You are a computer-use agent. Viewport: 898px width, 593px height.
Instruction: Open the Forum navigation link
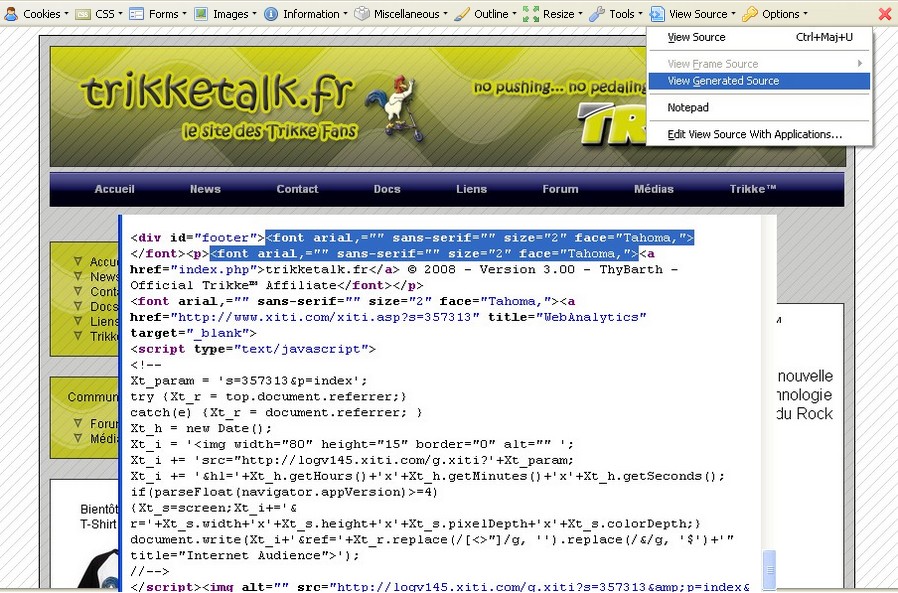[560, 189]
